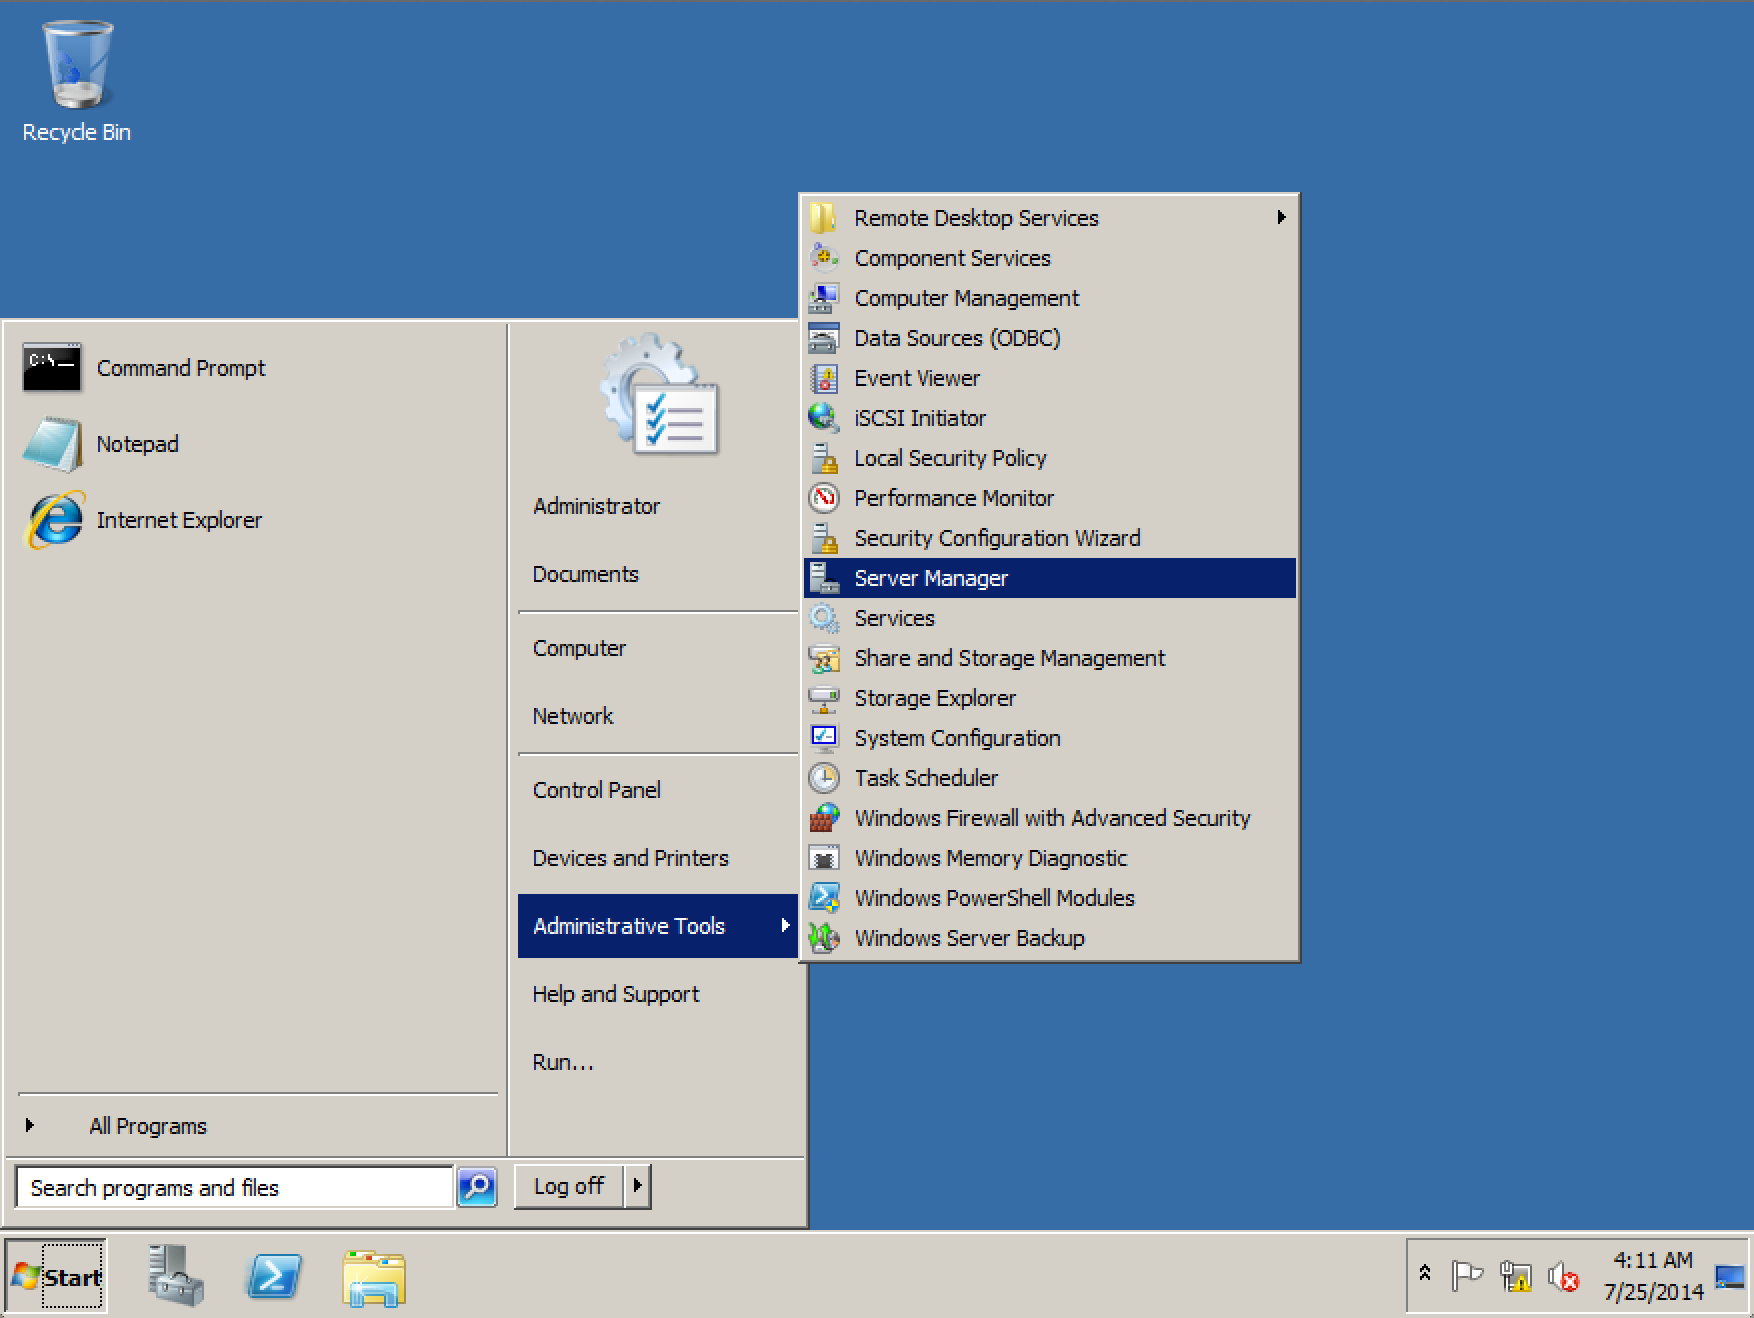Click the Start button
The width and height of the screenshot is (1754, 1318).
click(x=56, y=1276)
